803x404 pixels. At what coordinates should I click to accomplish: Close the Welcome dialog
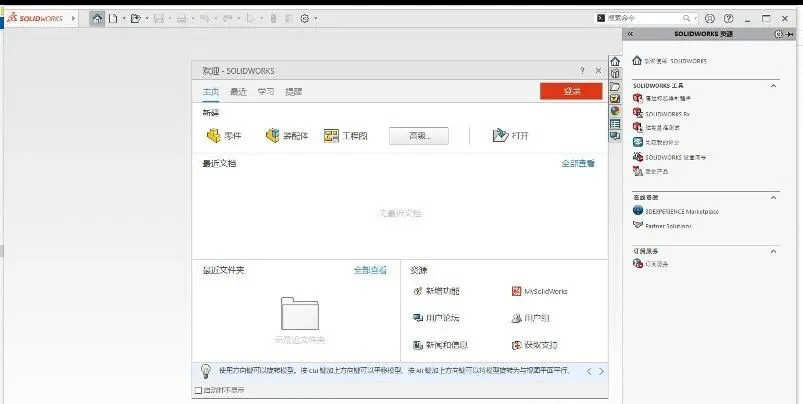[598, 71]
